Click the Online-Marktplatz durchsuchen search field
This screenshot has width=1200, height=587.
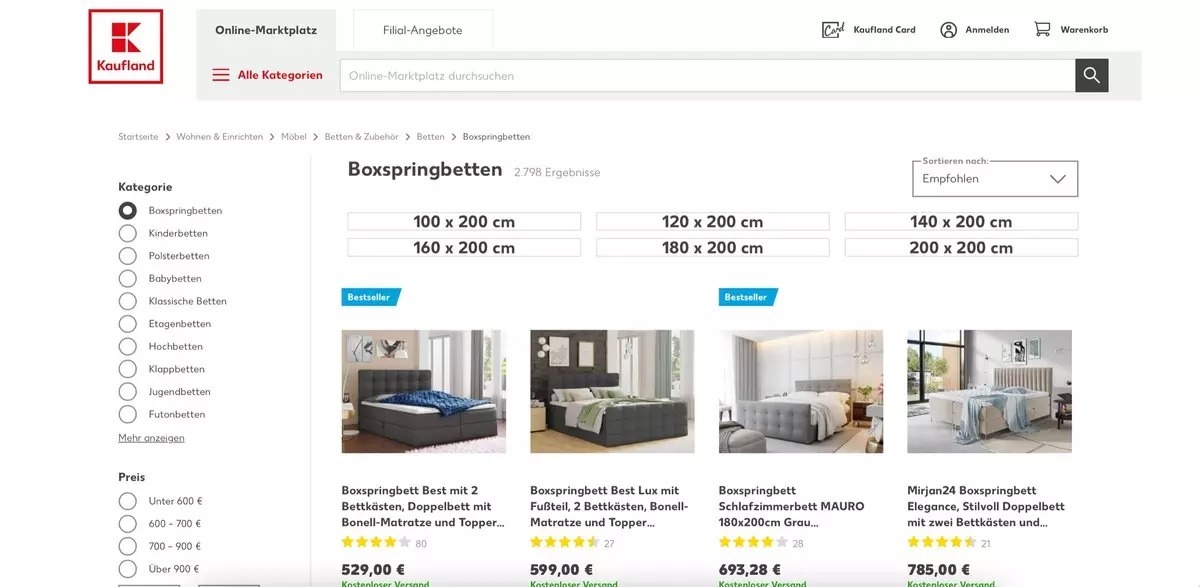click(x=708, y=75)
